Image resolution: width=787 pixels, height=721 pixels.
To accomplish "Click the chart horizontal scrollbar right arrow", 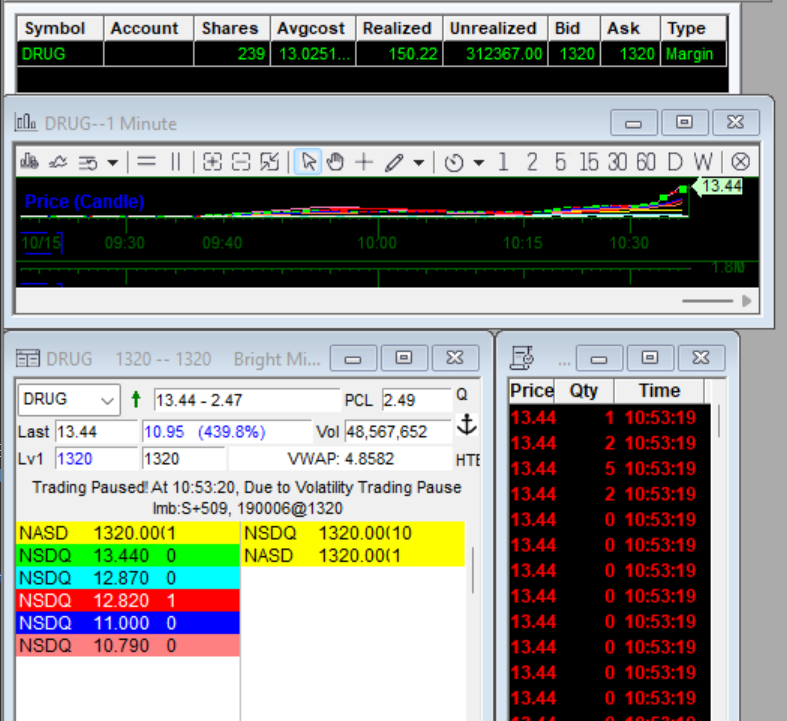I will (746, 301).
